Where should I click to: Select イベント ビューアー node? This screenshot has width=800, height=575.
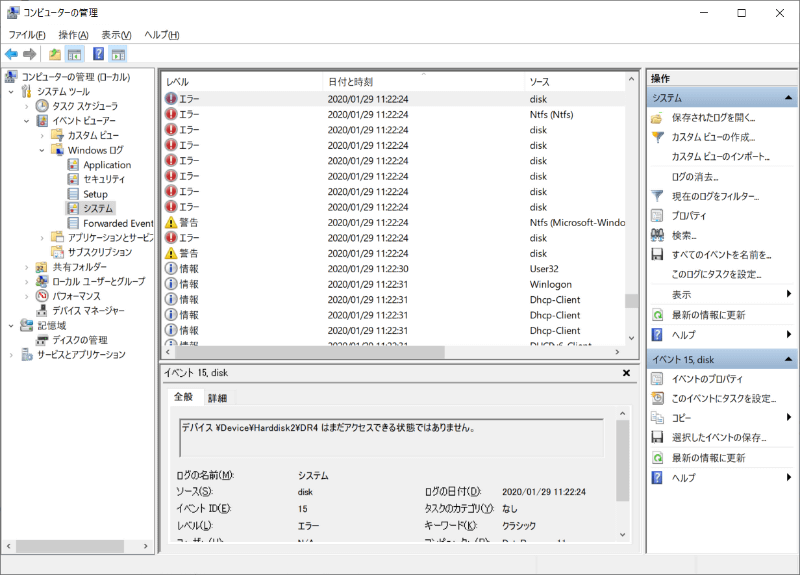coord(84,121)
